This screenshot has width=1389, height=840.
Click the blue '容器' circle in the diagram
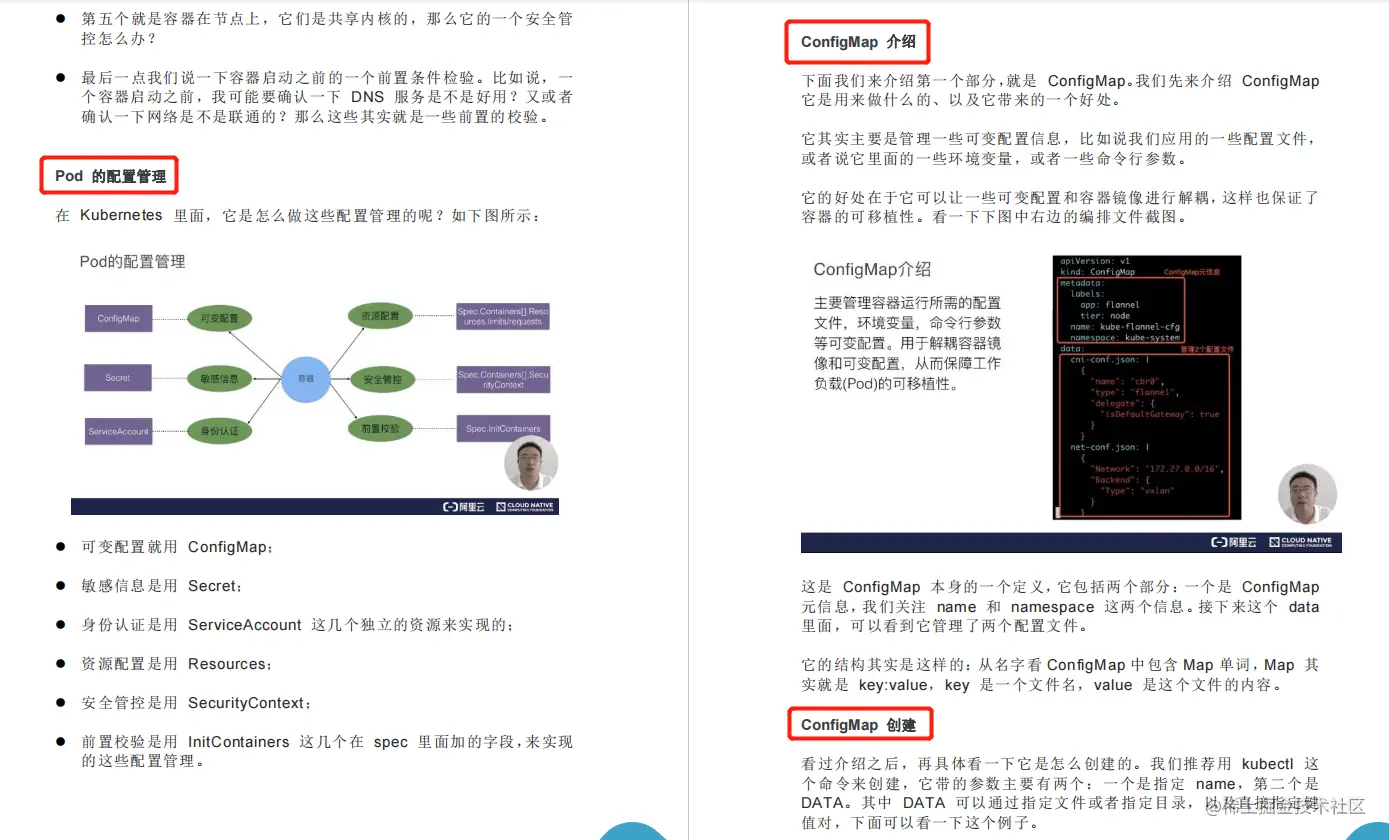pyautogui.click(x=306, y=379)
